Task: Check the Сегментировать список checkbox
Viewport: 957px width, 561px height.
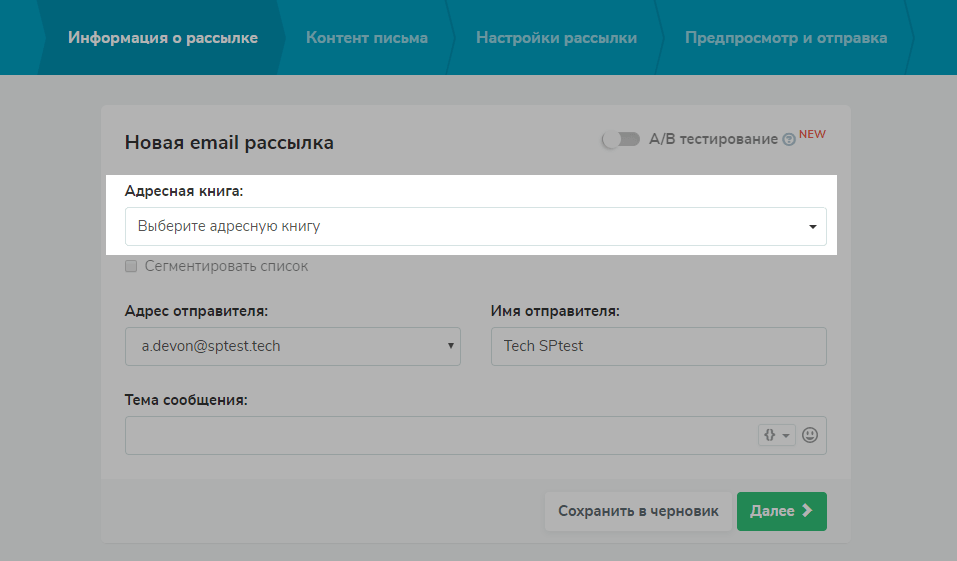Action: 131,267
